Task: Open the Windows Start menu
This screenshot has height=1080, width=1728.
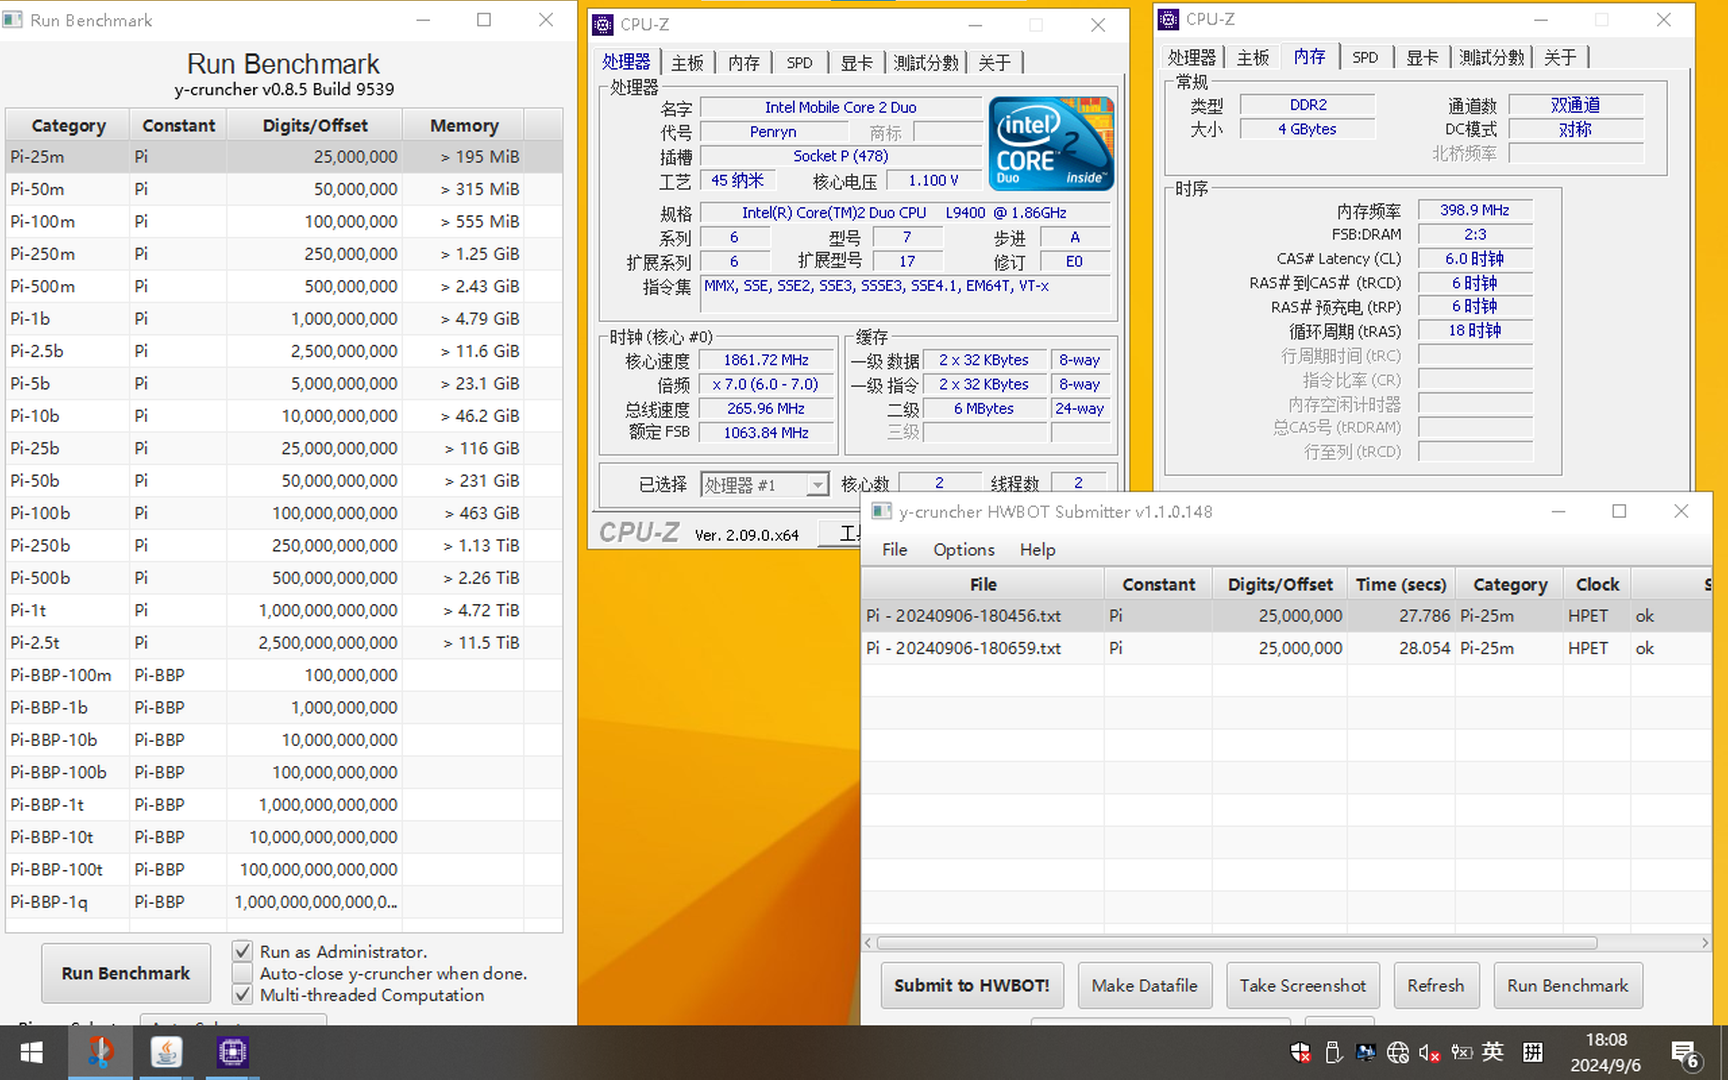Action: [31, 1052]
